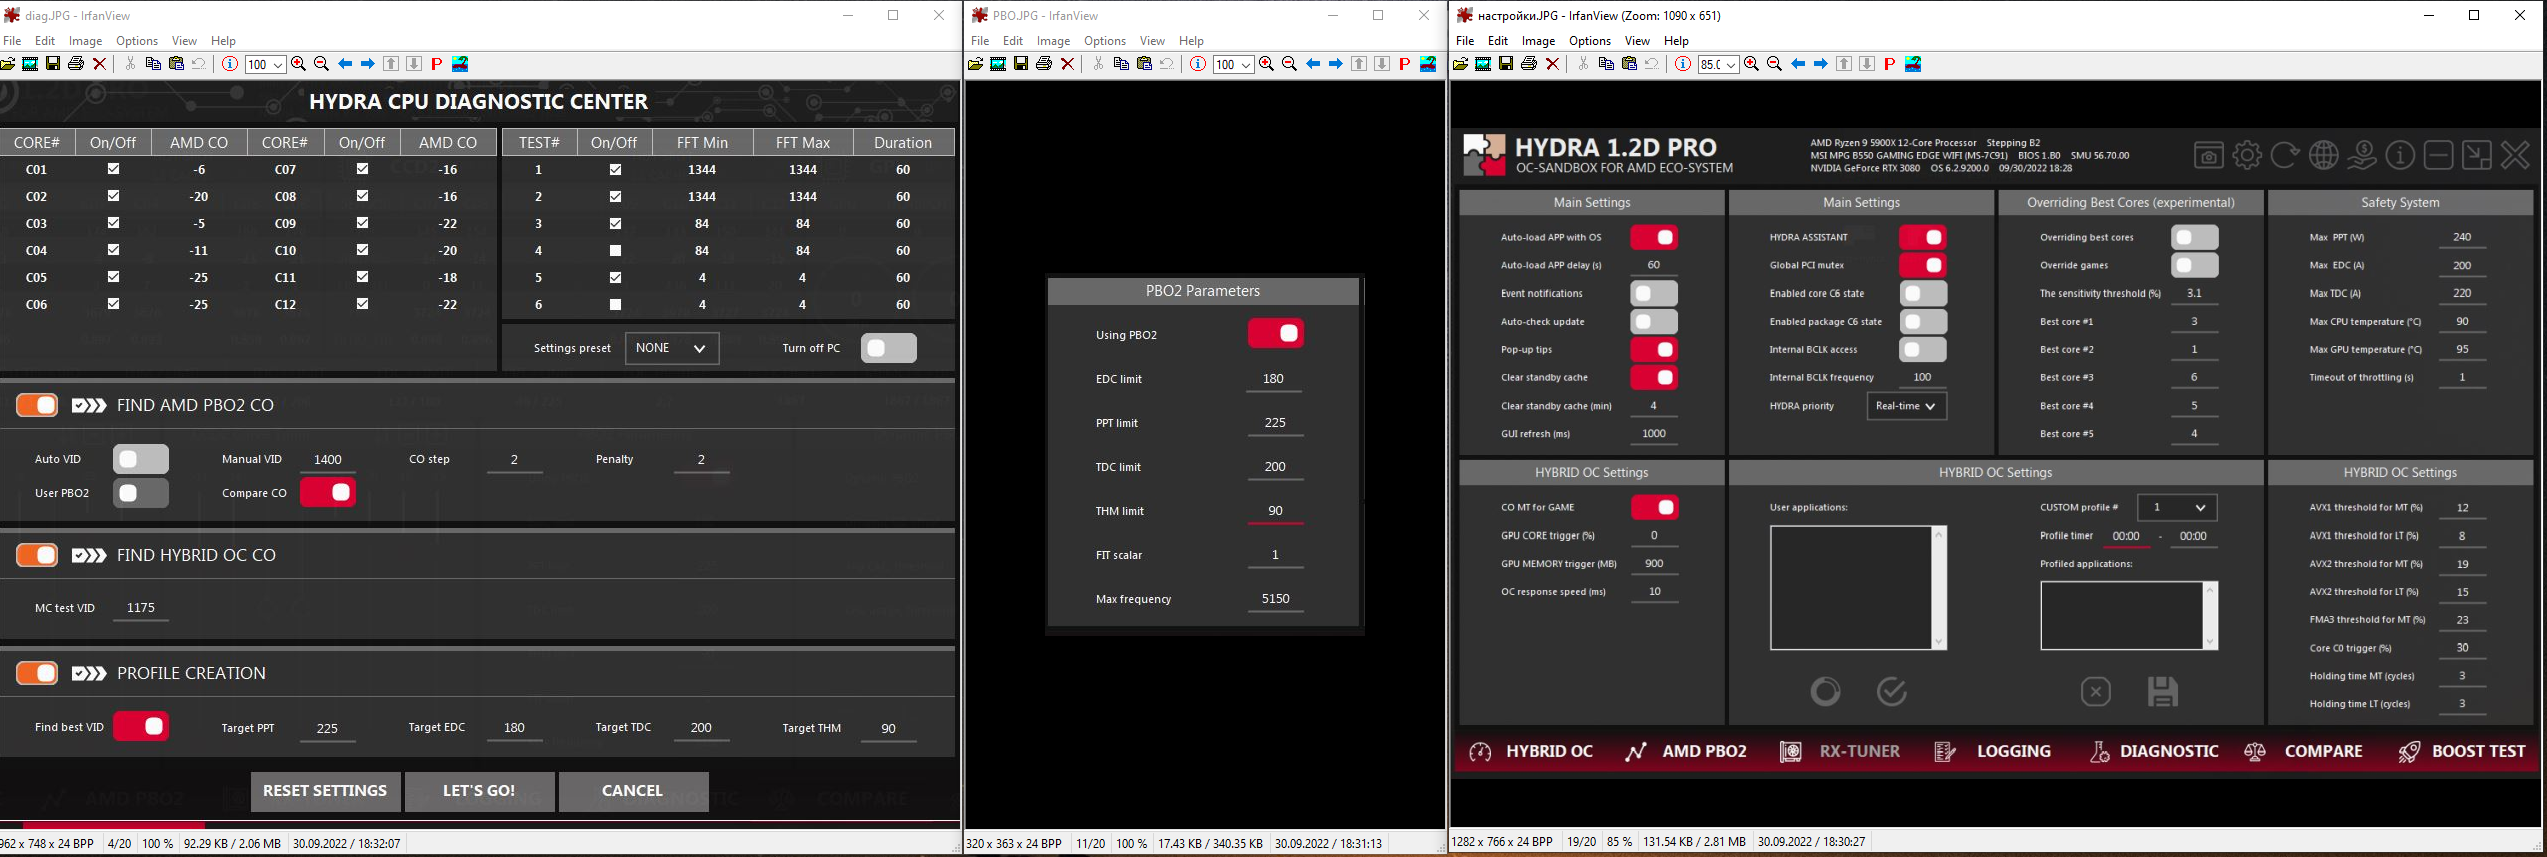Click the floppy save icon under Profiled applications

click(2162, 691)
